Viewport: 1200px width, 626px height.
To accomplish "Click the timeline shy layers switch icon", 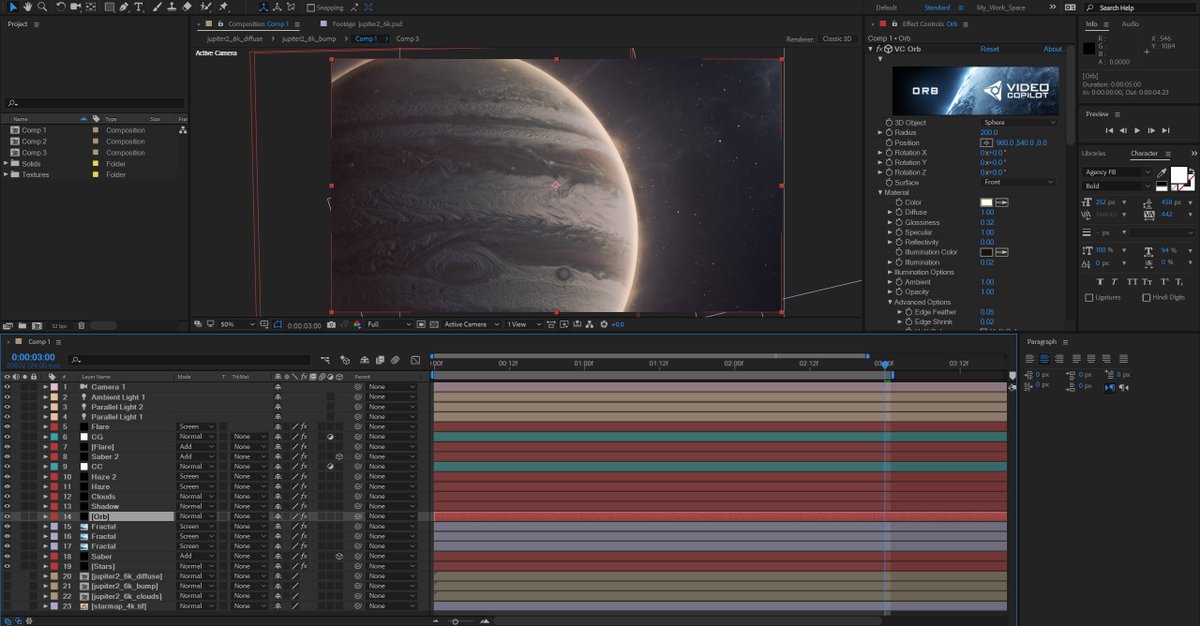I will coord(365,360).
